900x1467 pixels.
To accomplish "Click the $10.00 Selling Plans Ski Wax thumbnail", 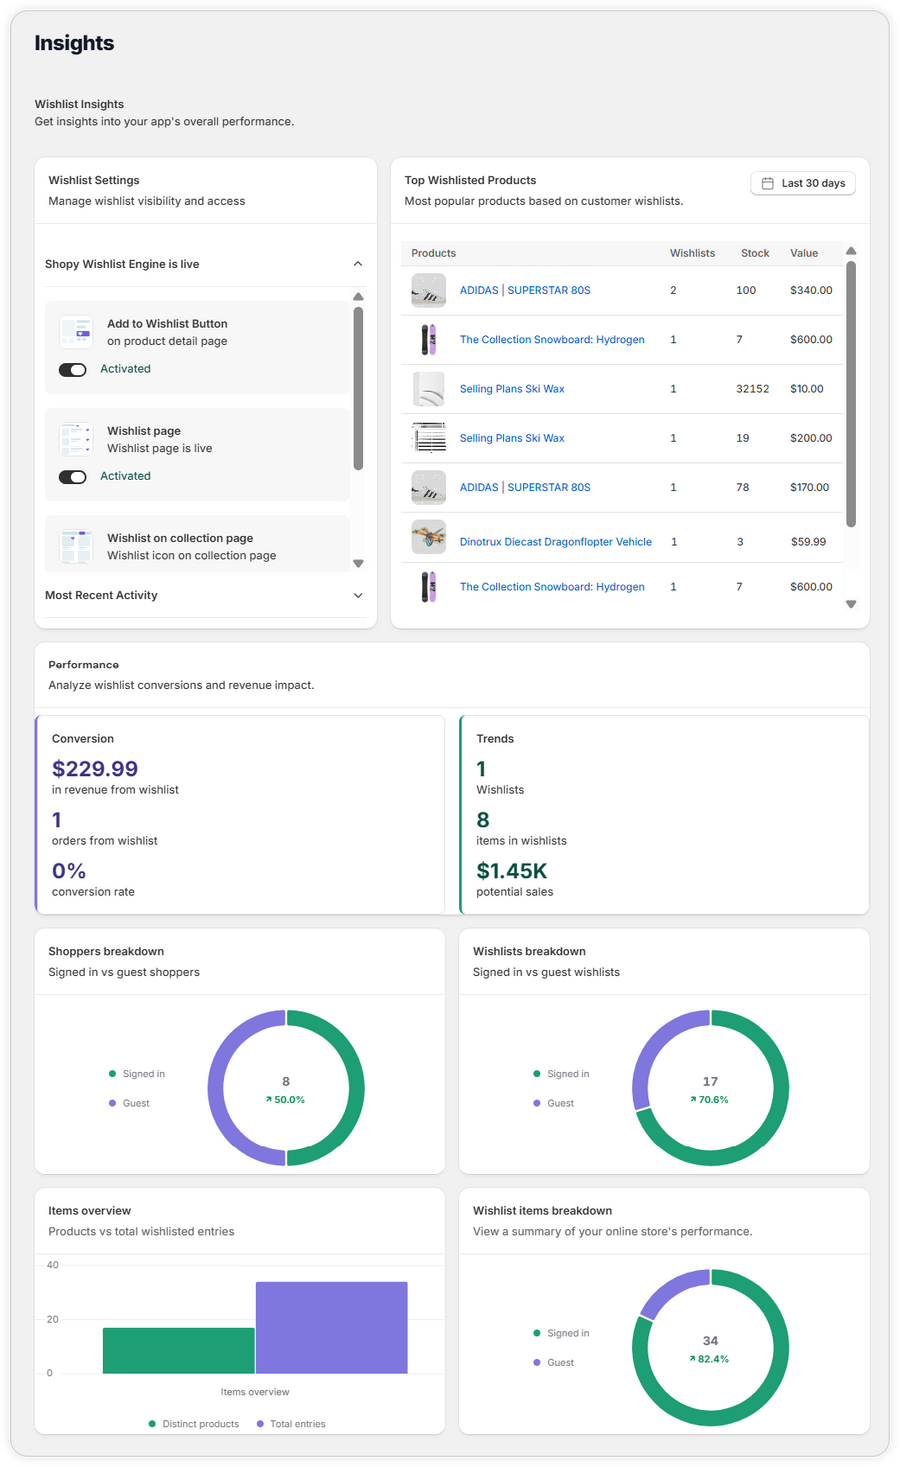I will tap(429, 388).
